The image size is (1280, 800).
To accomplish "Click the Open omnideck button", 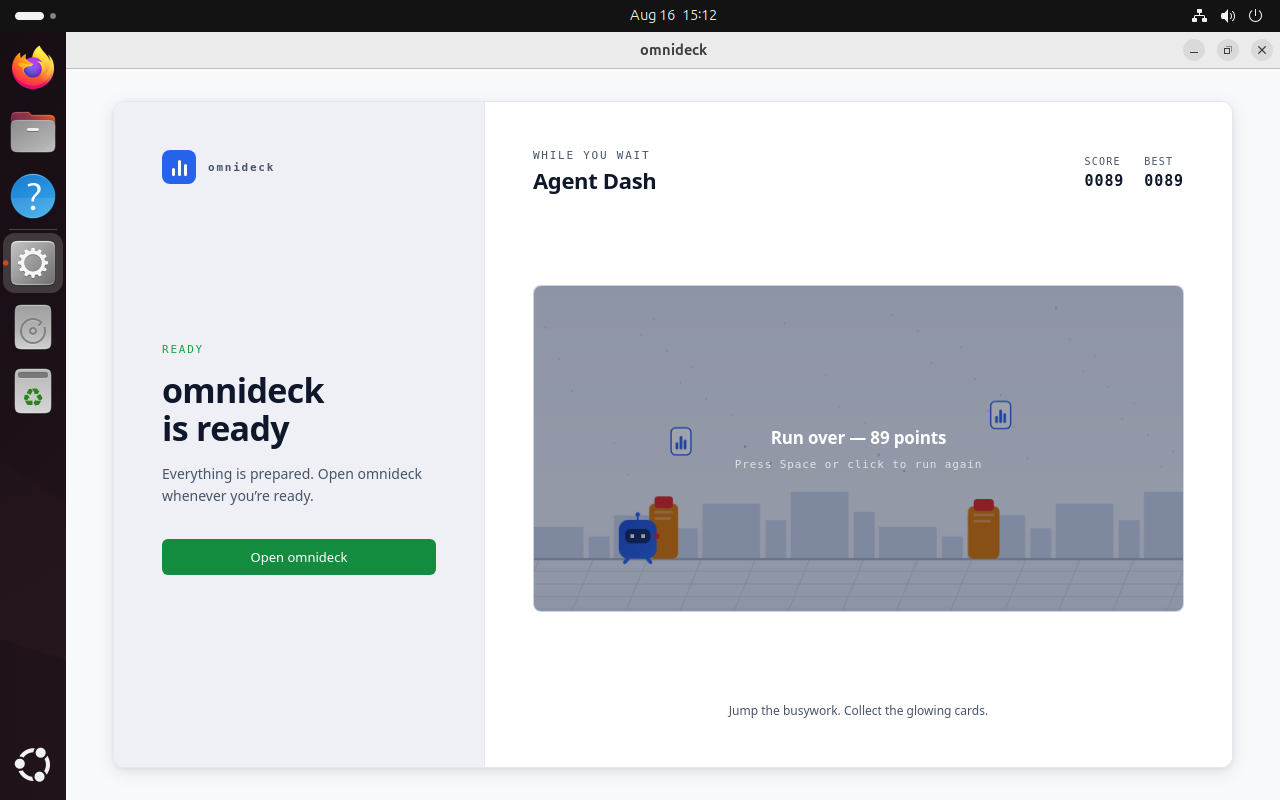I will tap(299, 557).
